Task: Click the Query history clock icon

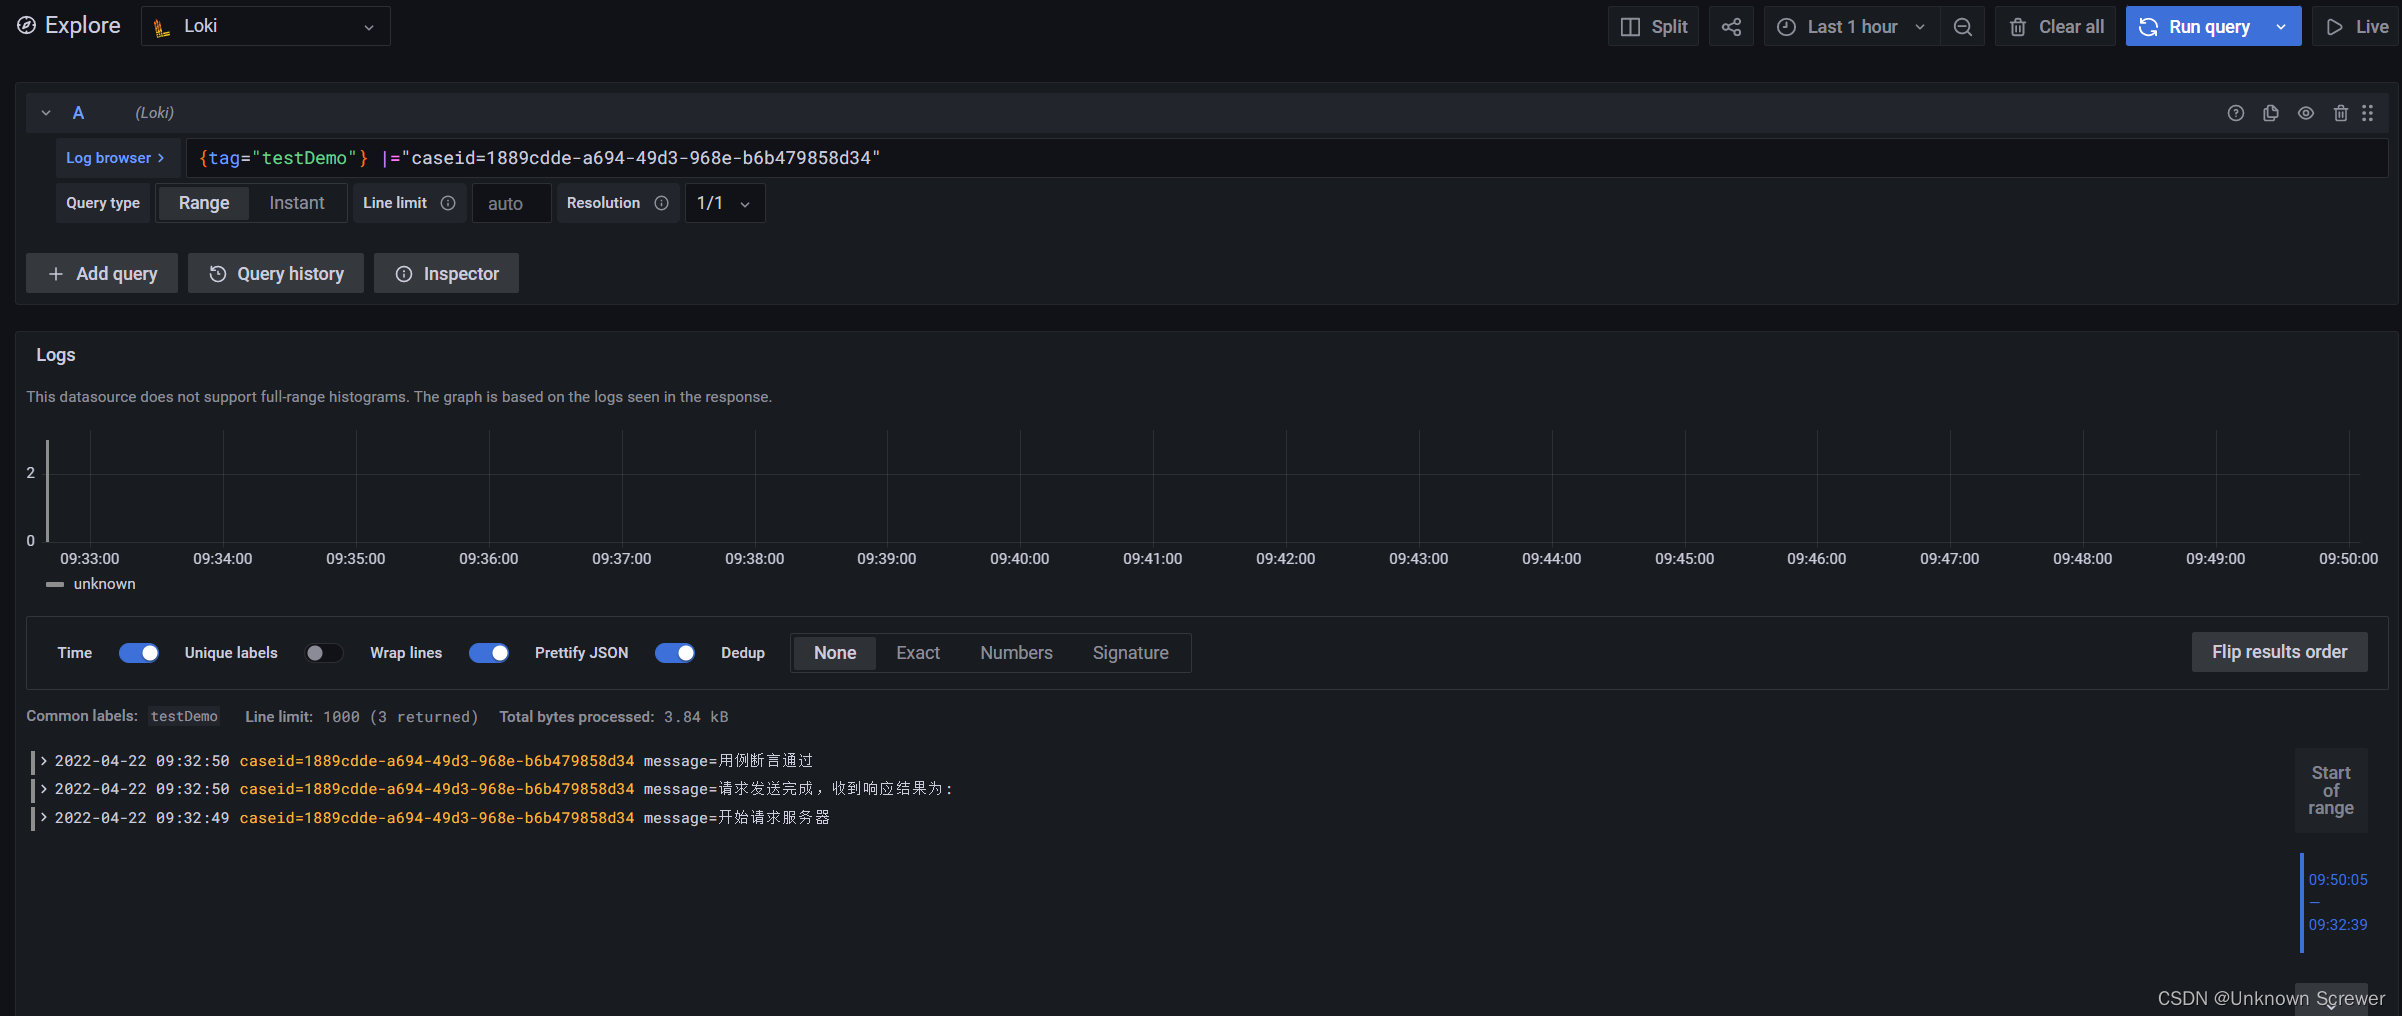Action: [217, 273]
